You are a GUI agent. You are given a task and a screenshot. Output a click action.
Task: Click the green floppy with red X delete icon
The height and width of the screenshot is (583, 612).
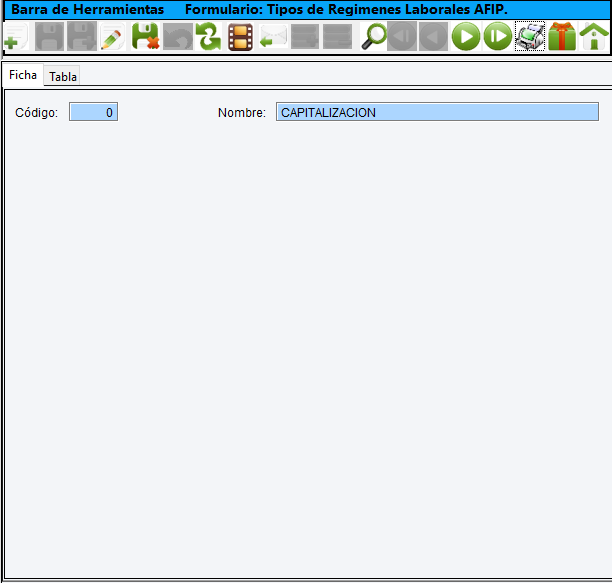[145, 37]
